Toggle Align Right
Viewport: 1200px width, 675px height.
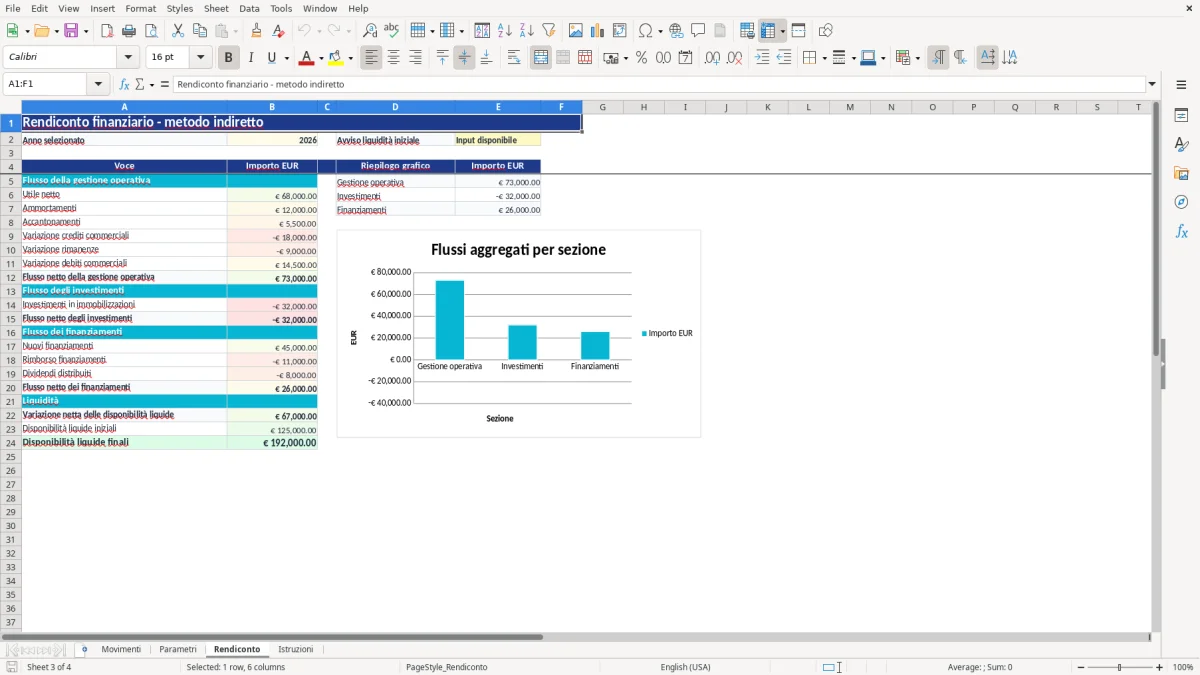[415, 58]
